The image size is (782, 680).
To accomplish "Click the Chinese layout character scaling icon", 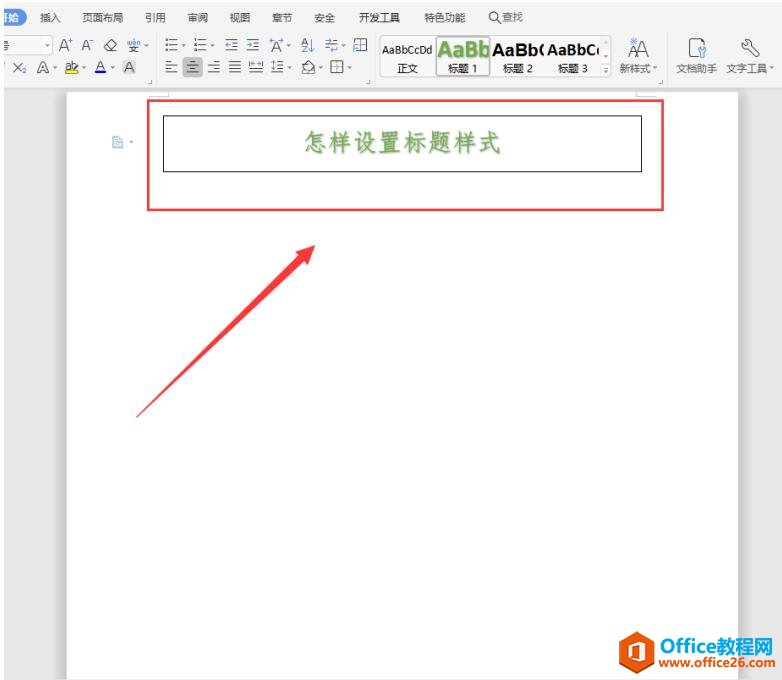I will click(x=276, y=45).
